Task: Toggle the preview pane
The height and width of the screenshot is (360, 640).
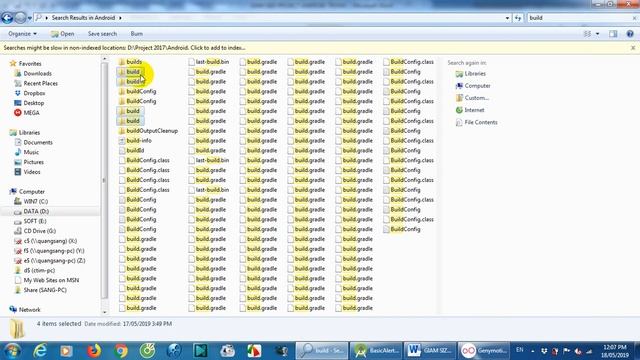Action: coord(613,34)
